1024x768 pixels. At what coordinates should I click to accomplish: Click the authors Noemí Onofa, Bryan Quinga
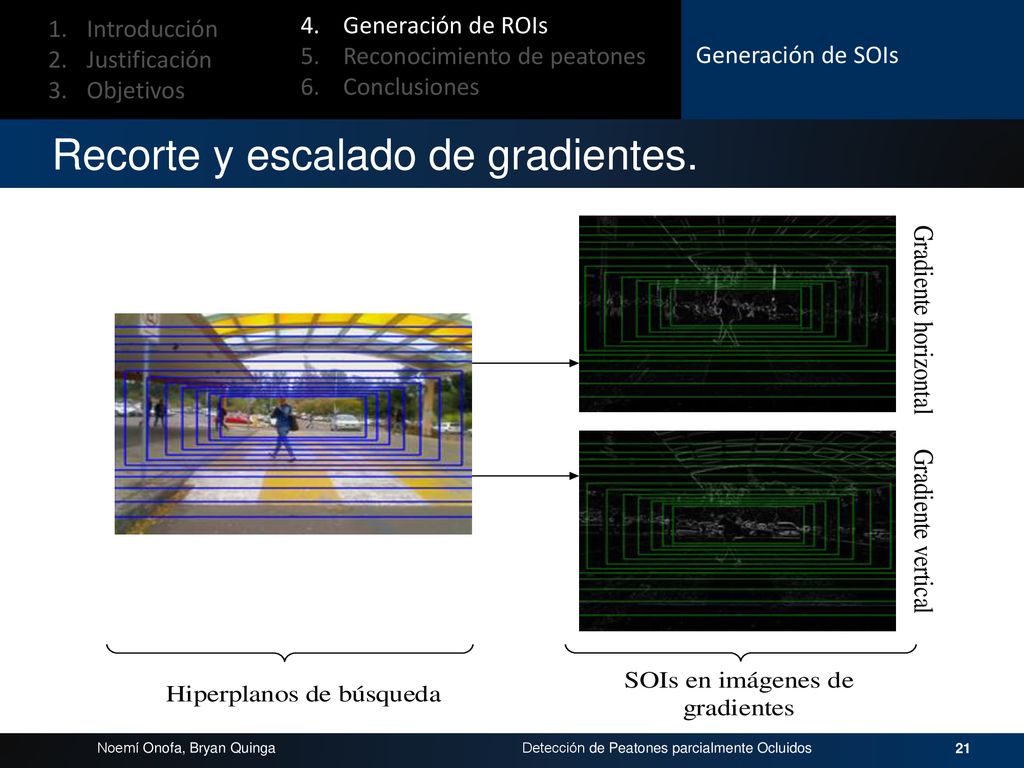click(186, 748)
